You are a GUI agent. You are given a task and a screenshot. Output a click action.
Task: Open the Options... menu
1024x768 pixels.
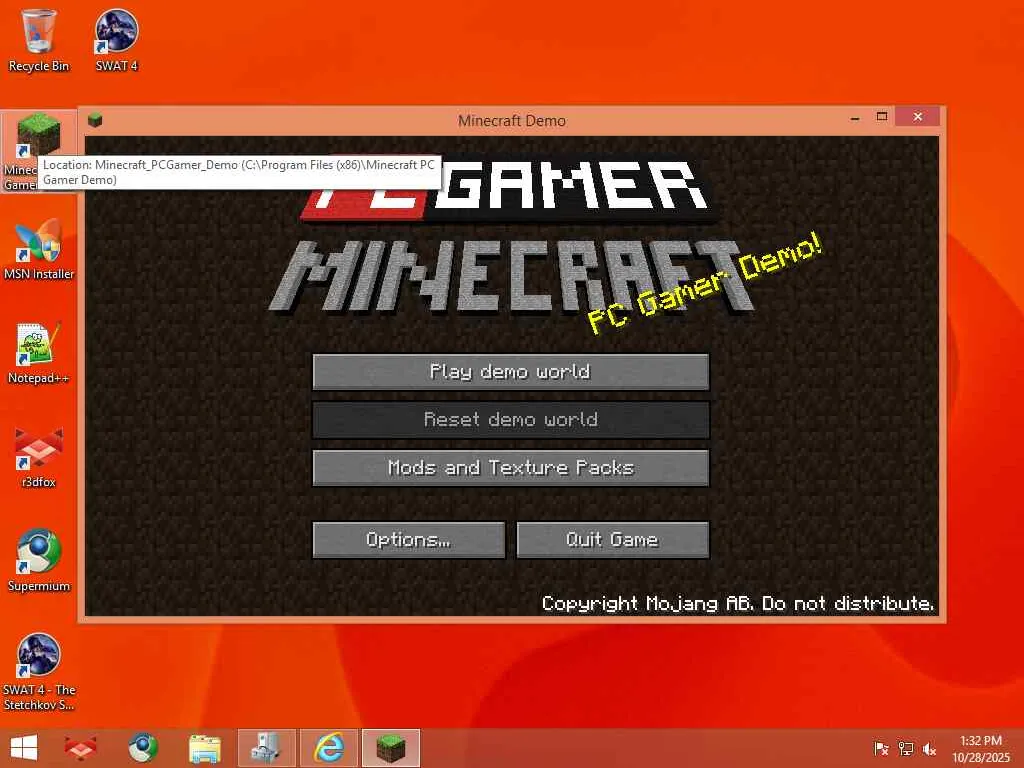tap(409, 539)
